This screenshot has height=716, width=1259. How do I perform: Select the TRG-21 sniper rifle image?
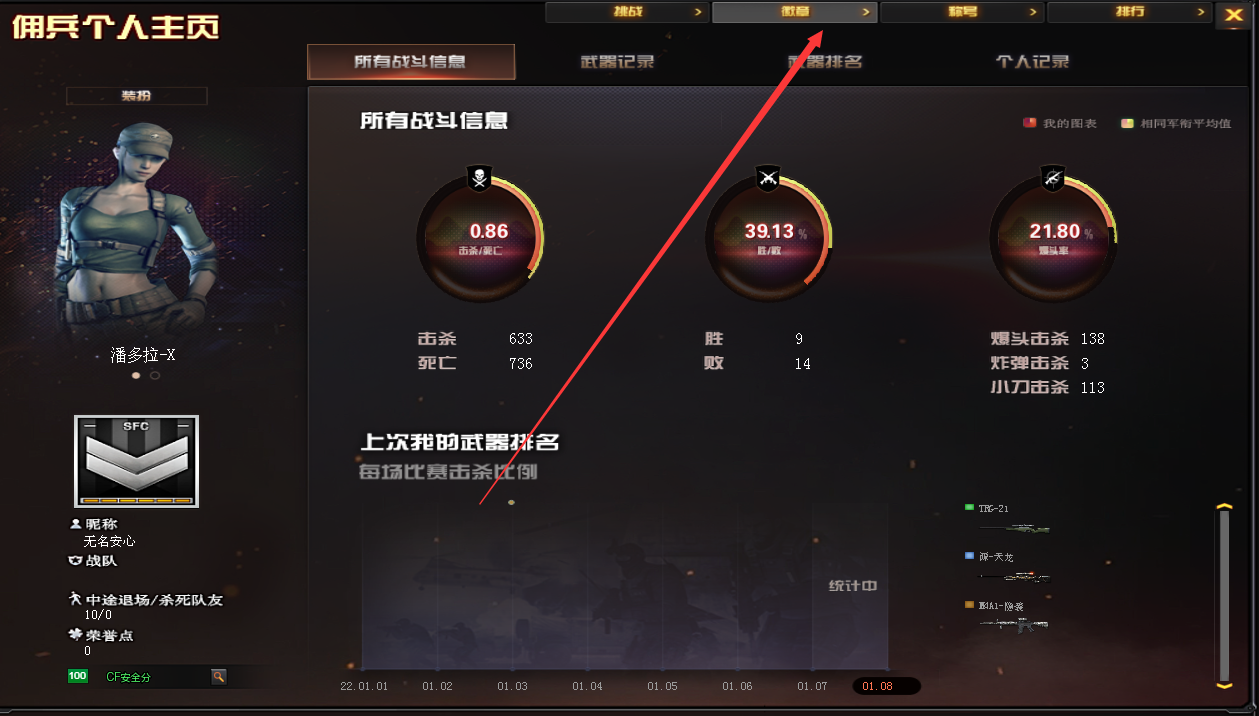1015,528
